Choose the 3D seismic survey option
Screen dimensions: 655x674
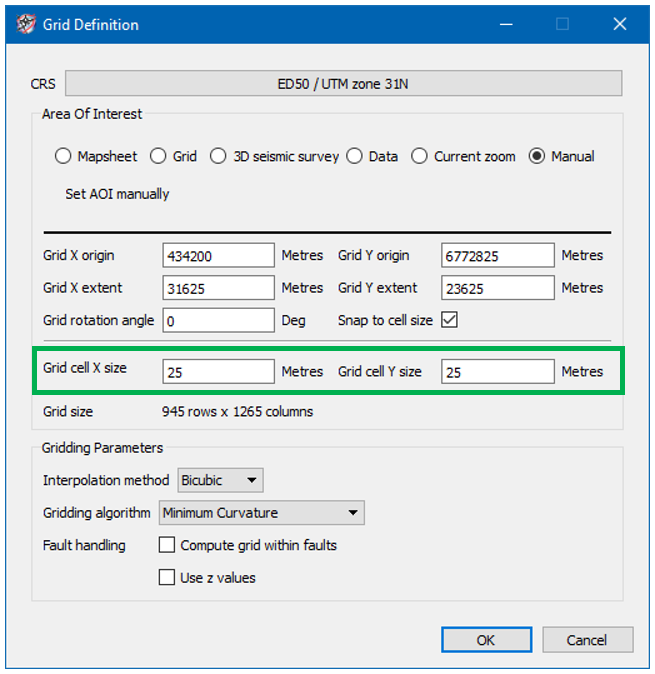point(219,156)
